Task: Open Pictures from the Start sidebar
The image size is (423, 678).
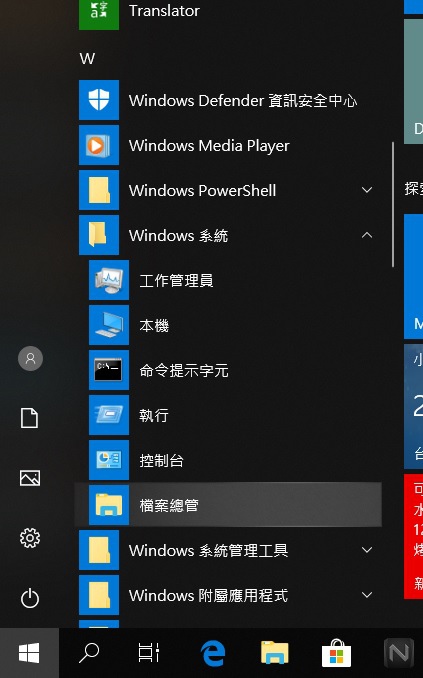Action: pyautogui.click(x=30, y=478)
